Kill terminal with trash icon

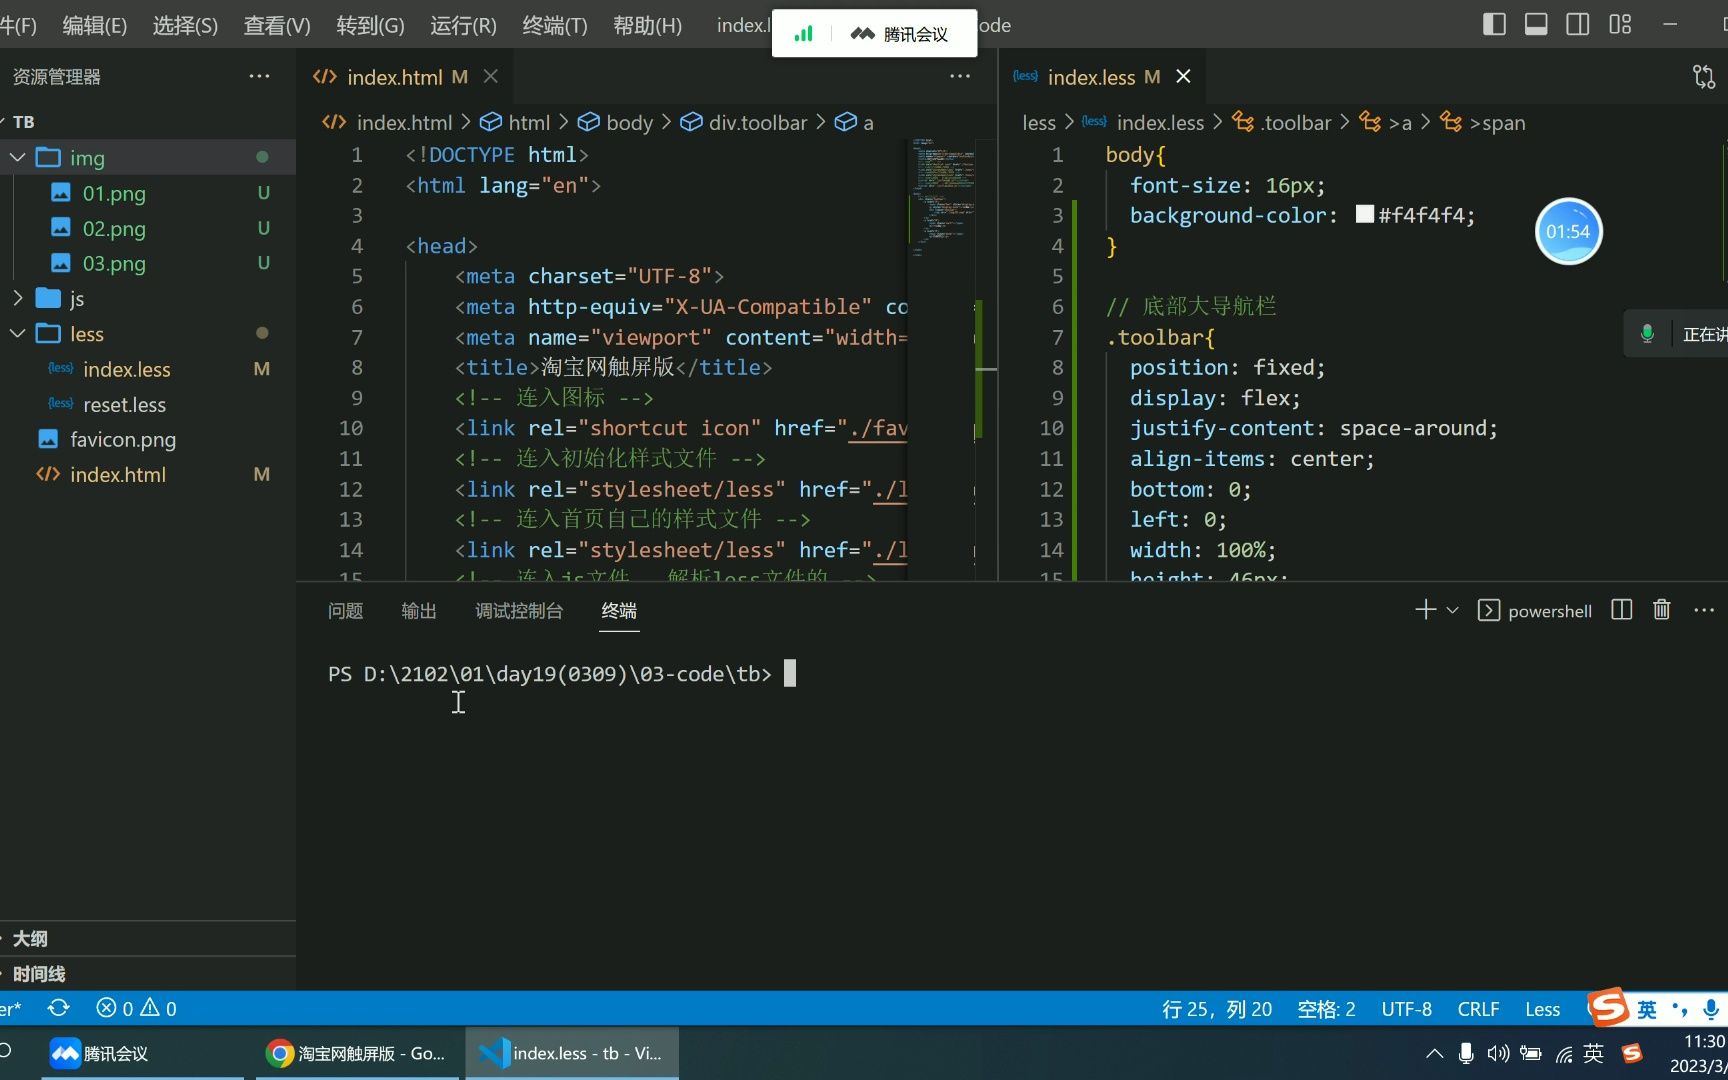(1662, 610)
